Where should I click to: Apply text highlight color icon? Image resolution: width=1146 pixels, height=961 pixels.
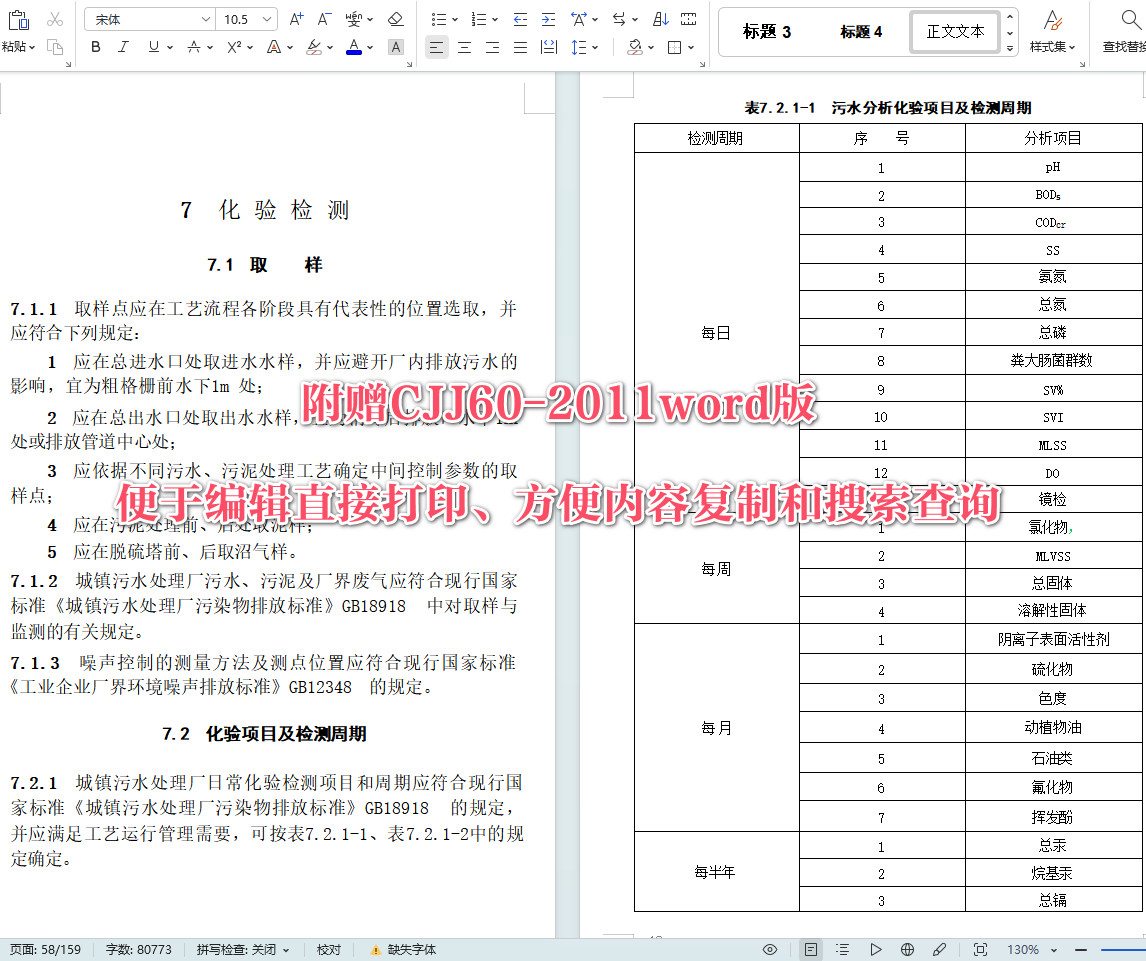coord(313,47)
